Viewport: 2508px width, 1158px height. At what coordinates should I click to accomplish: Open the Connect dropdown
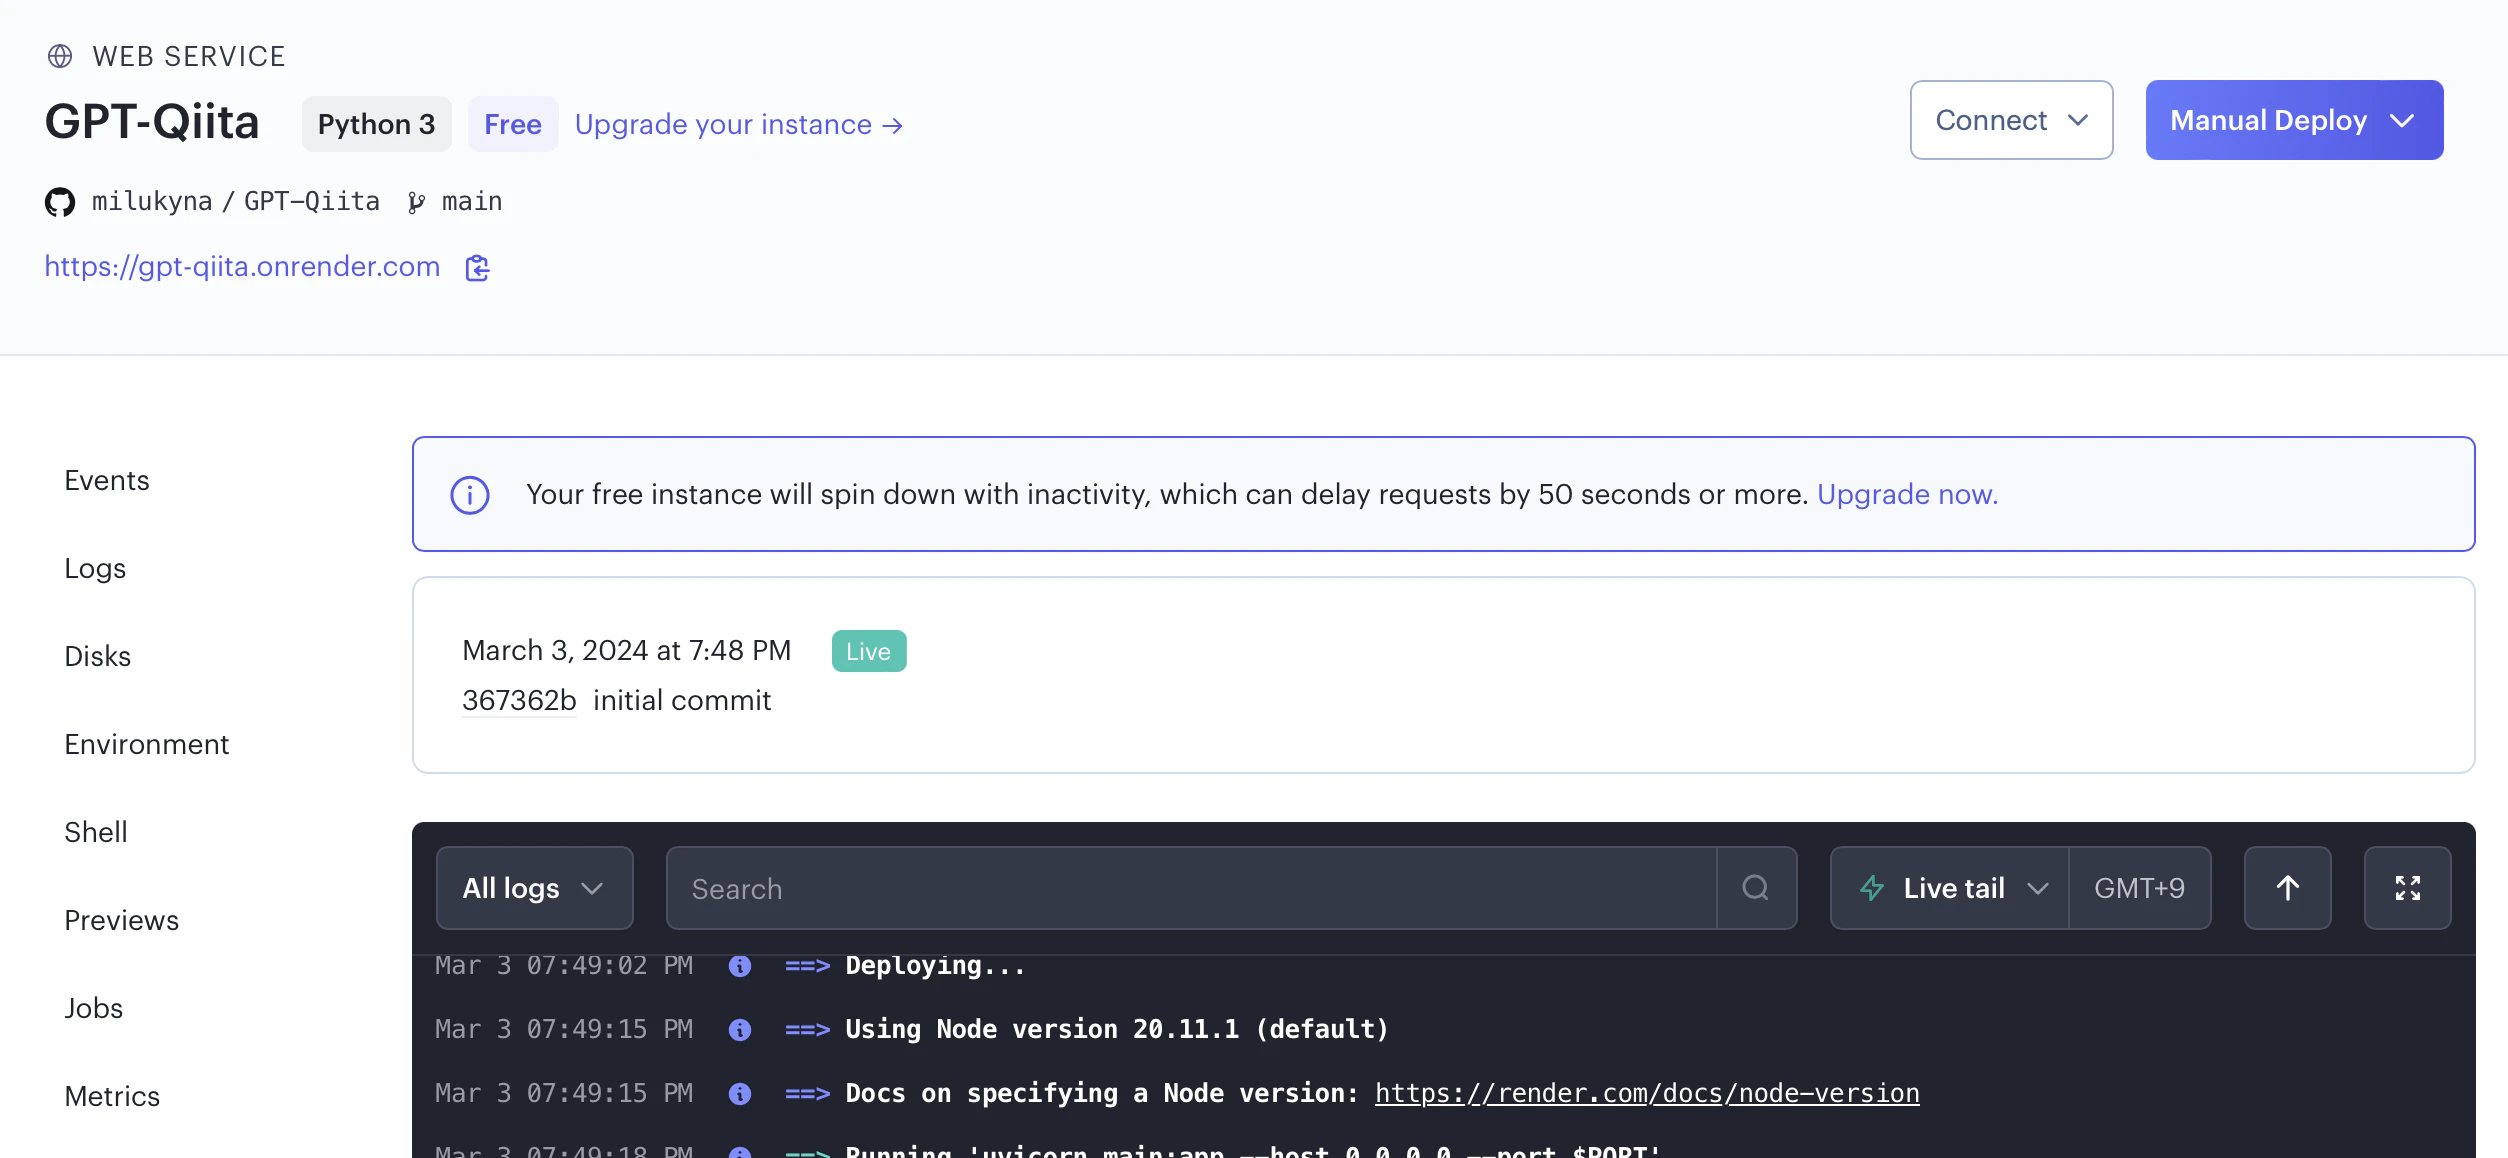pyautogui.click(x=2012, y=120)
